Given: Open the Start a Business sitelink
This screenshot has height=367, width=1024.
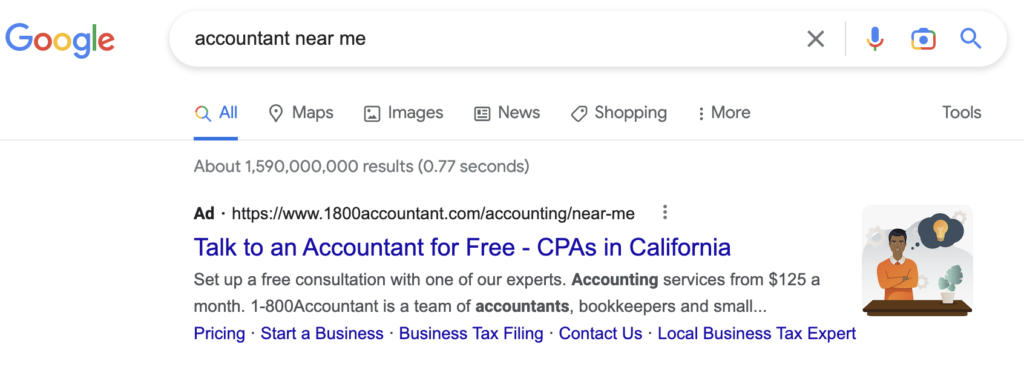Looking at the screenshot, I should (322, 334).
